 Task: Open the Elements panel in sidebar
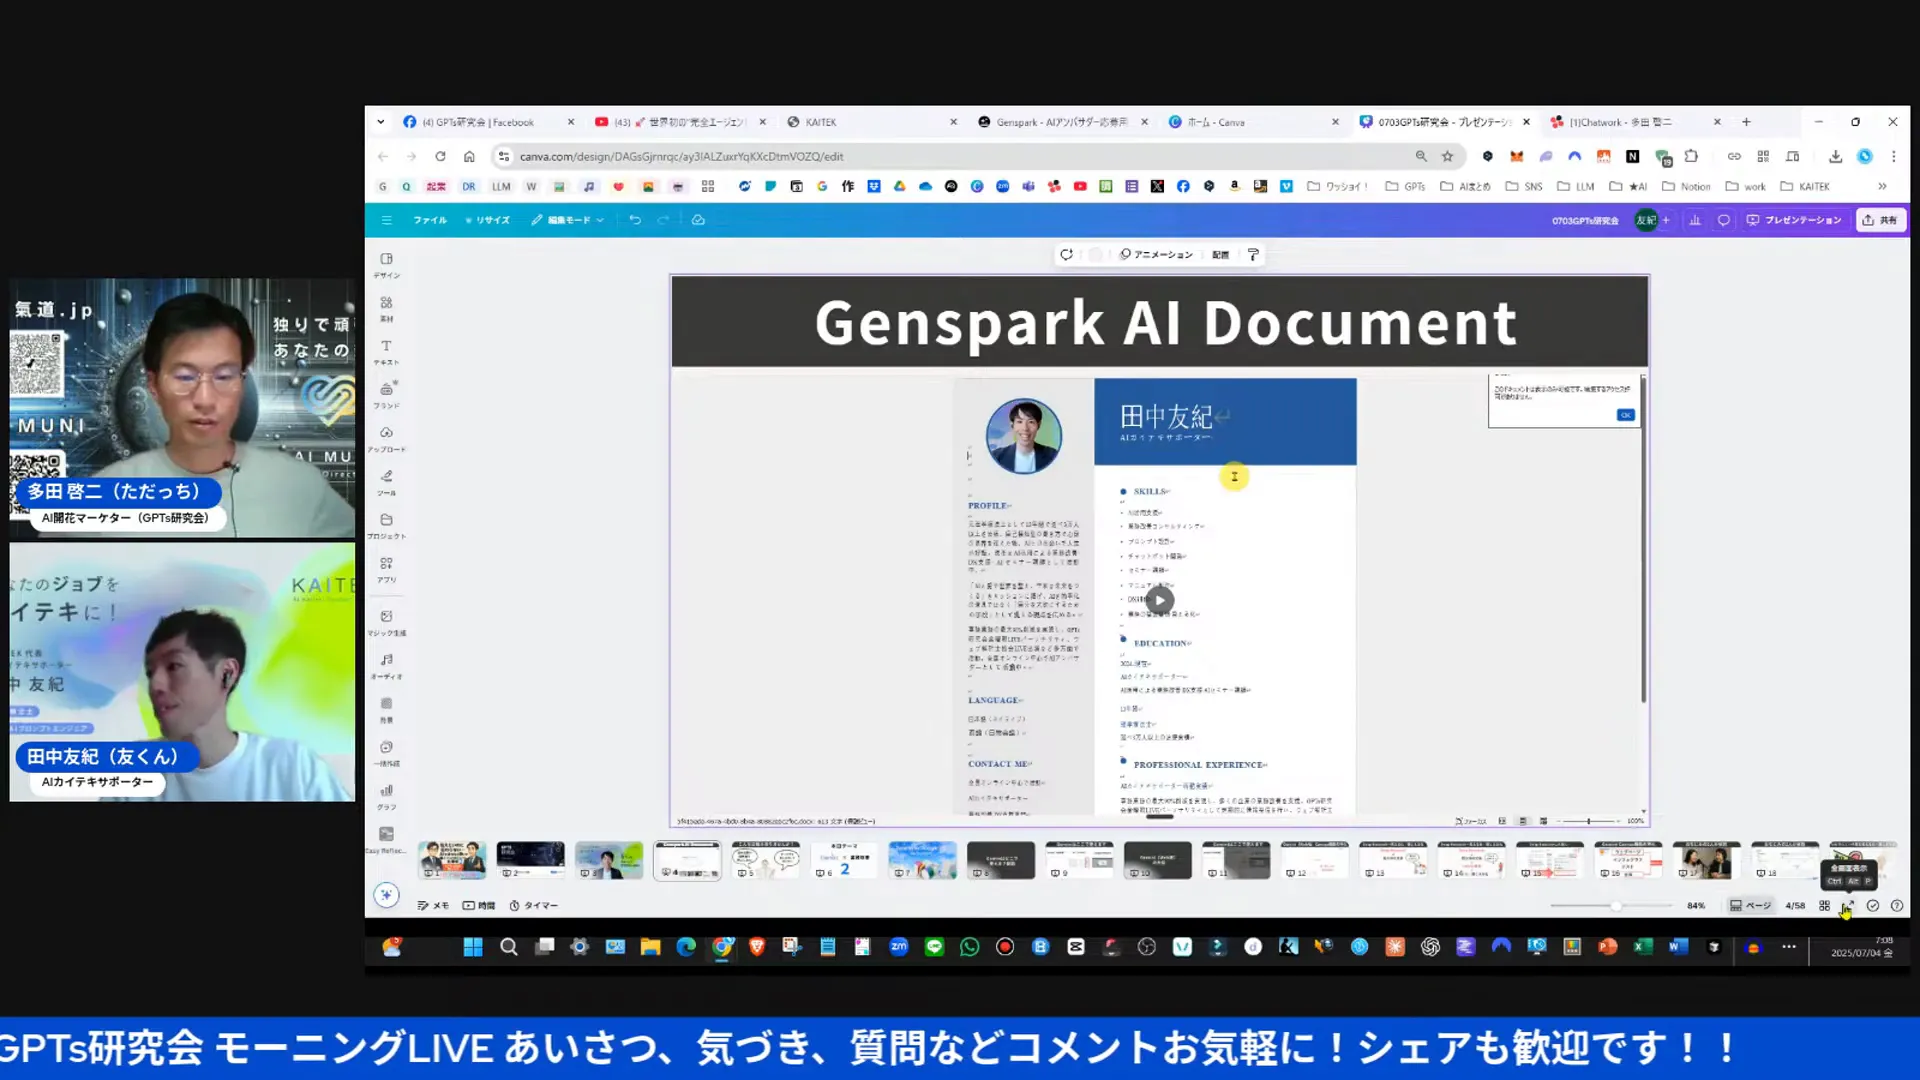point(387,308)
